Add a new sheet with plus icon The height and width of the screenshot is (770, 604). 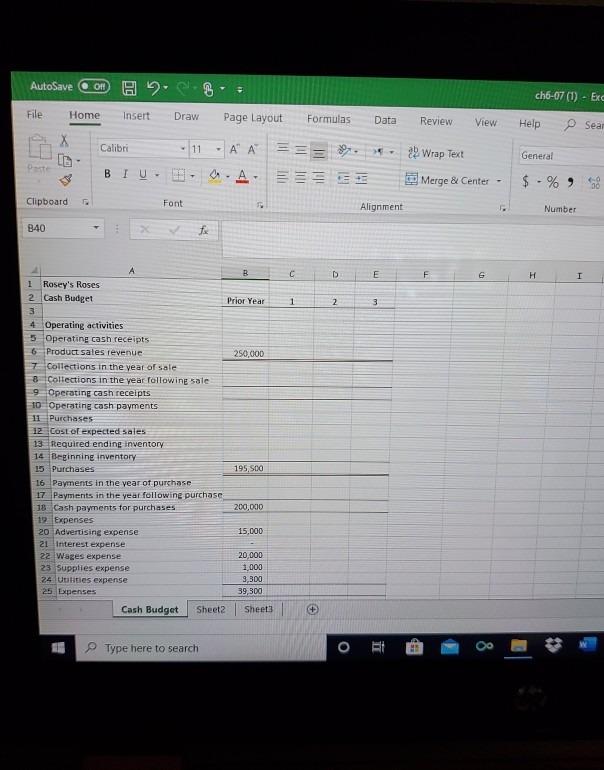[312, 609]
